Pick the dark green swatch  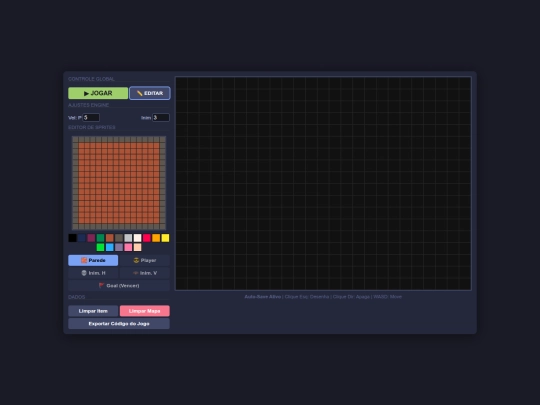pos(100,238)
